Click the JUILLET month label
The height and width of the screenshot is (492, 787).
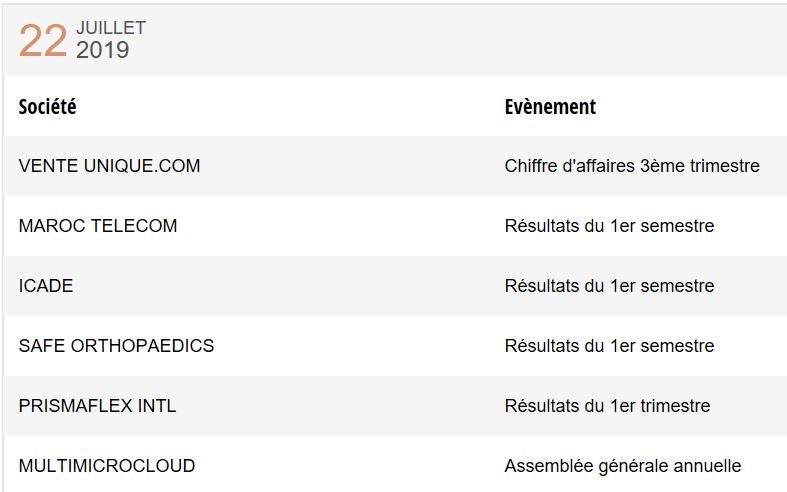(x=111, y=28)
